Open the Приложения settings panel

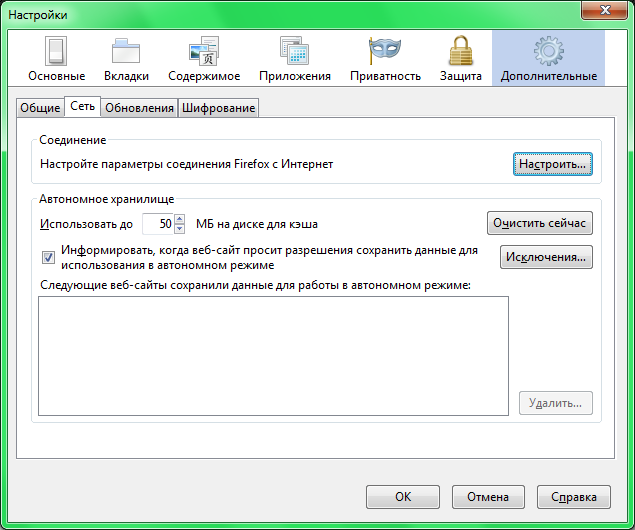(295, 59)
